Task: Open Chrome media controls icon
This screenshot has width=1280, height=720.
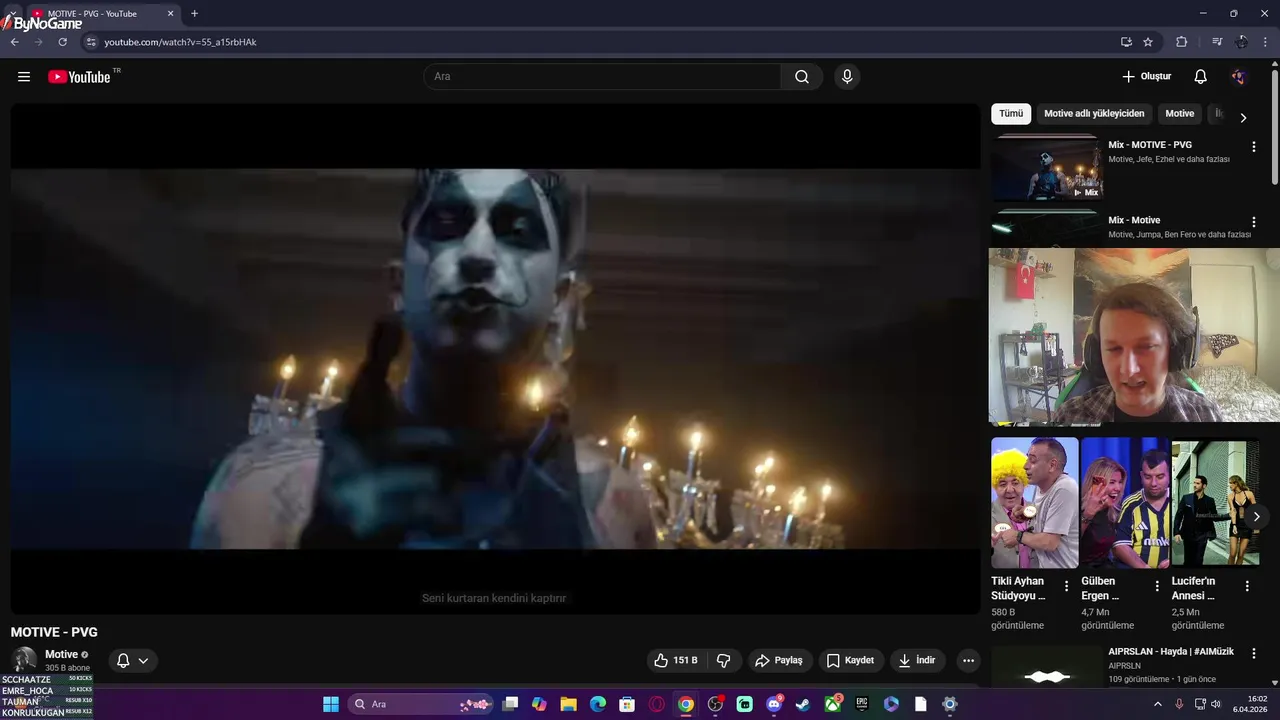Action: click(x=1217, y=42)
